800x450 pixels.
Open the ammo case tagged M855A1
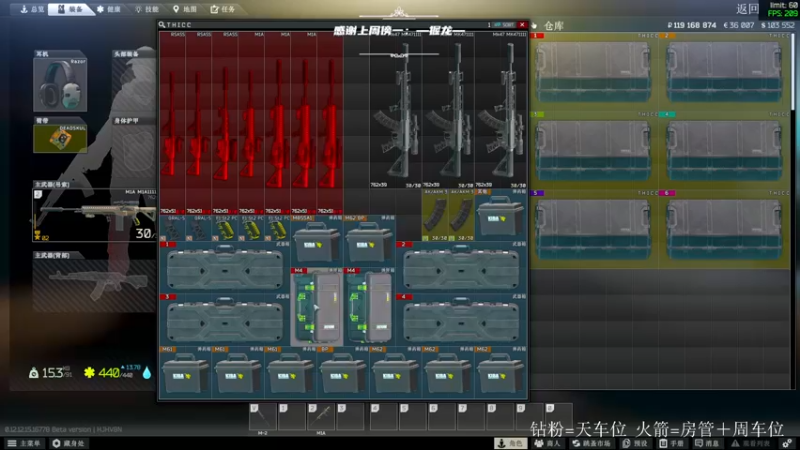point(317,241)
